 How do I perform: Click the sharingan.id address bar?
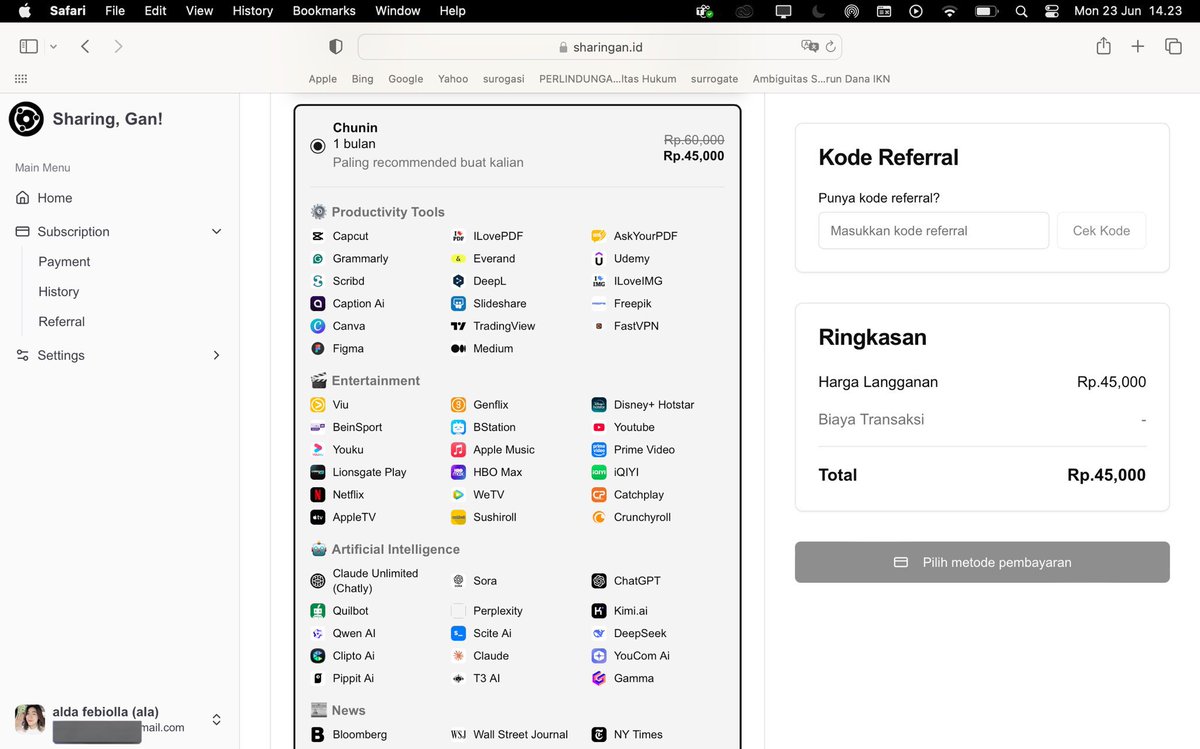coord(600,47)
